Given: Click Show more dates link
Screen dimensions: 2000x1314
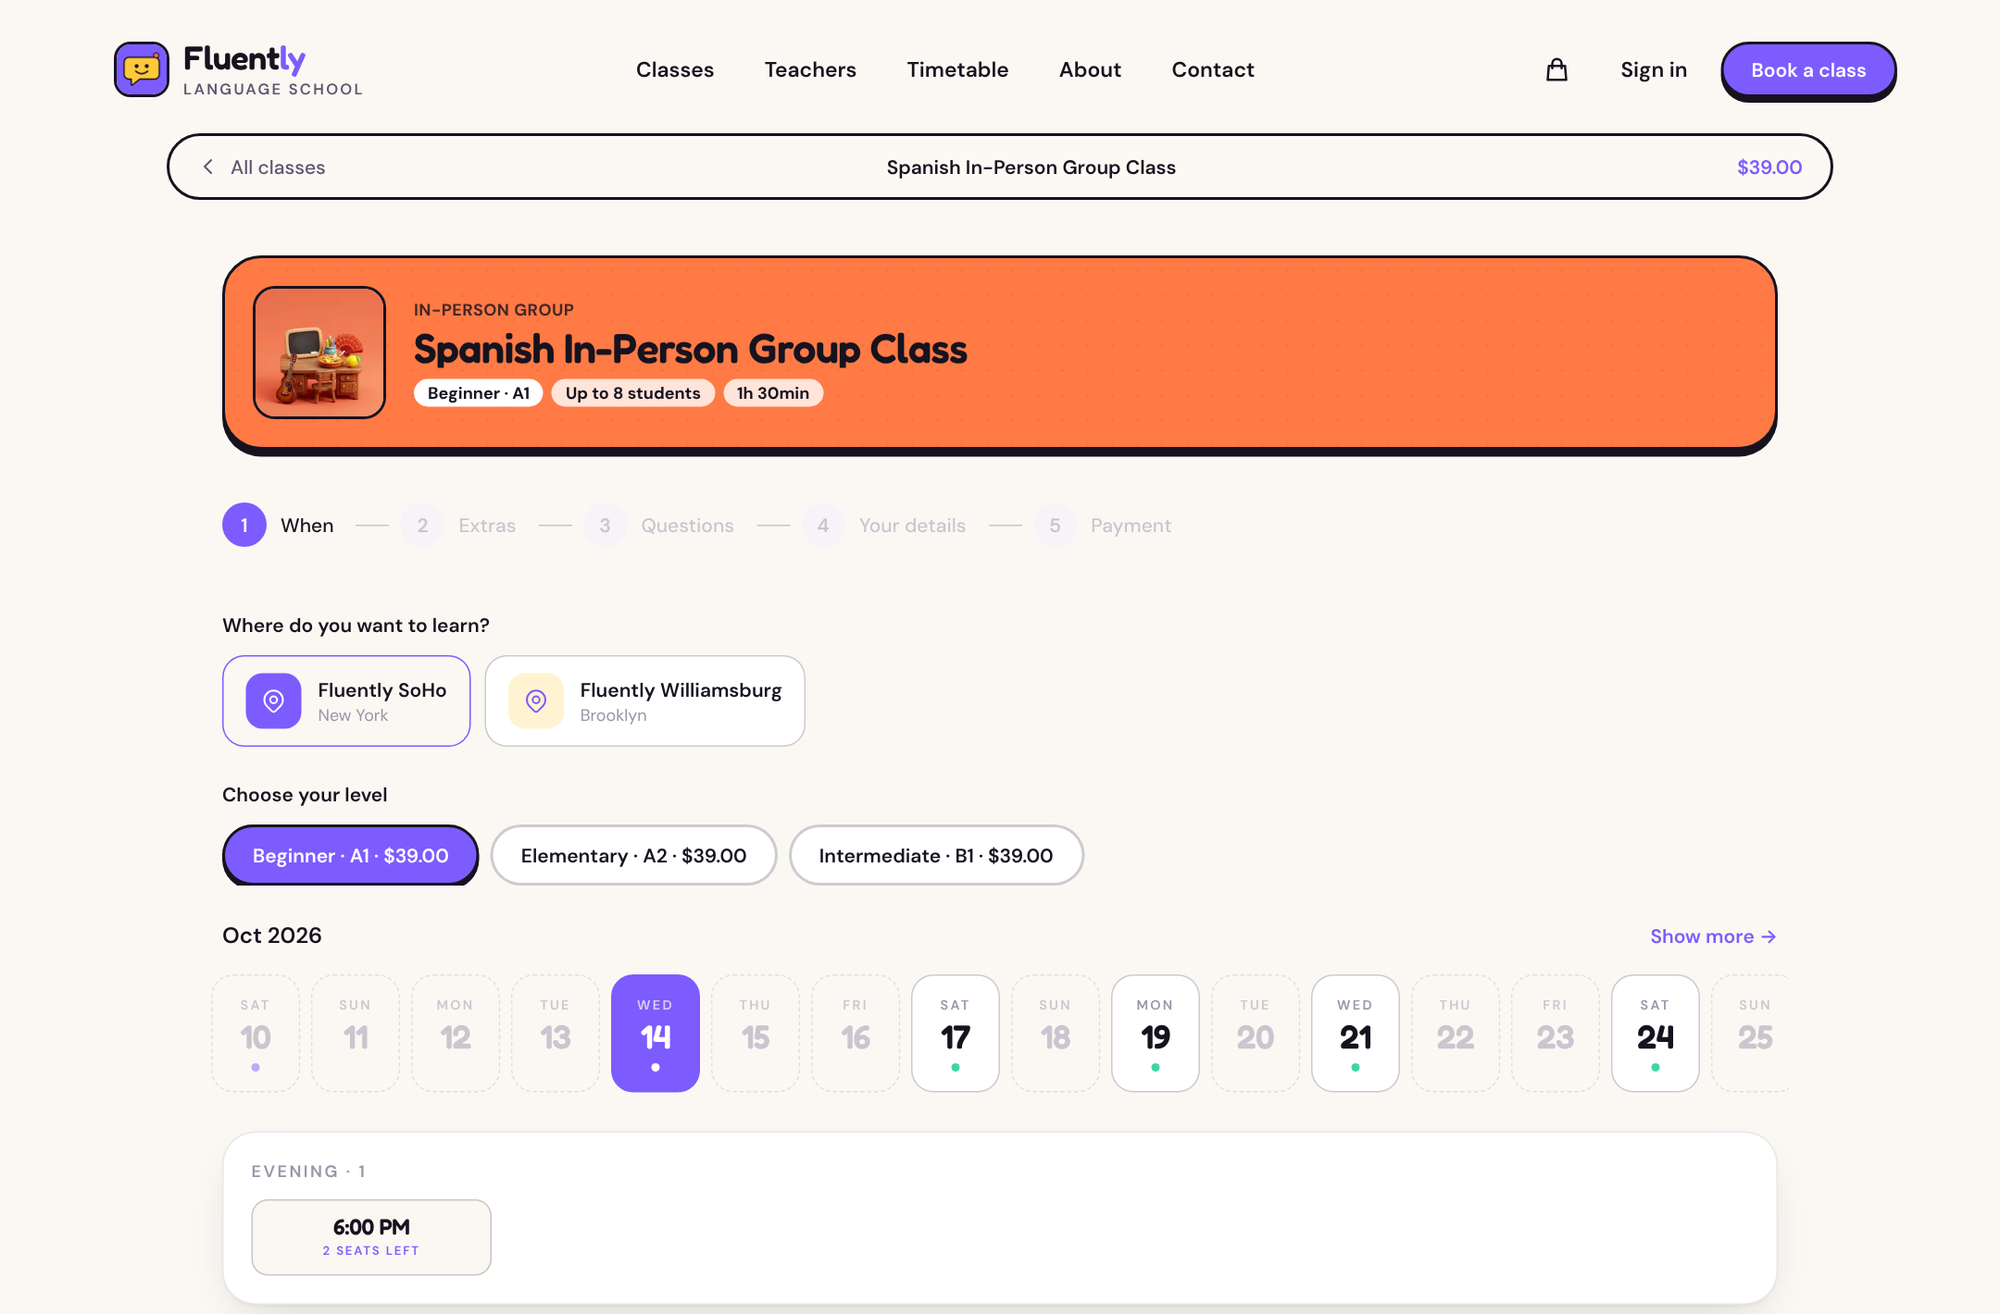Looking at the screenshot, I should point(1713,936).
